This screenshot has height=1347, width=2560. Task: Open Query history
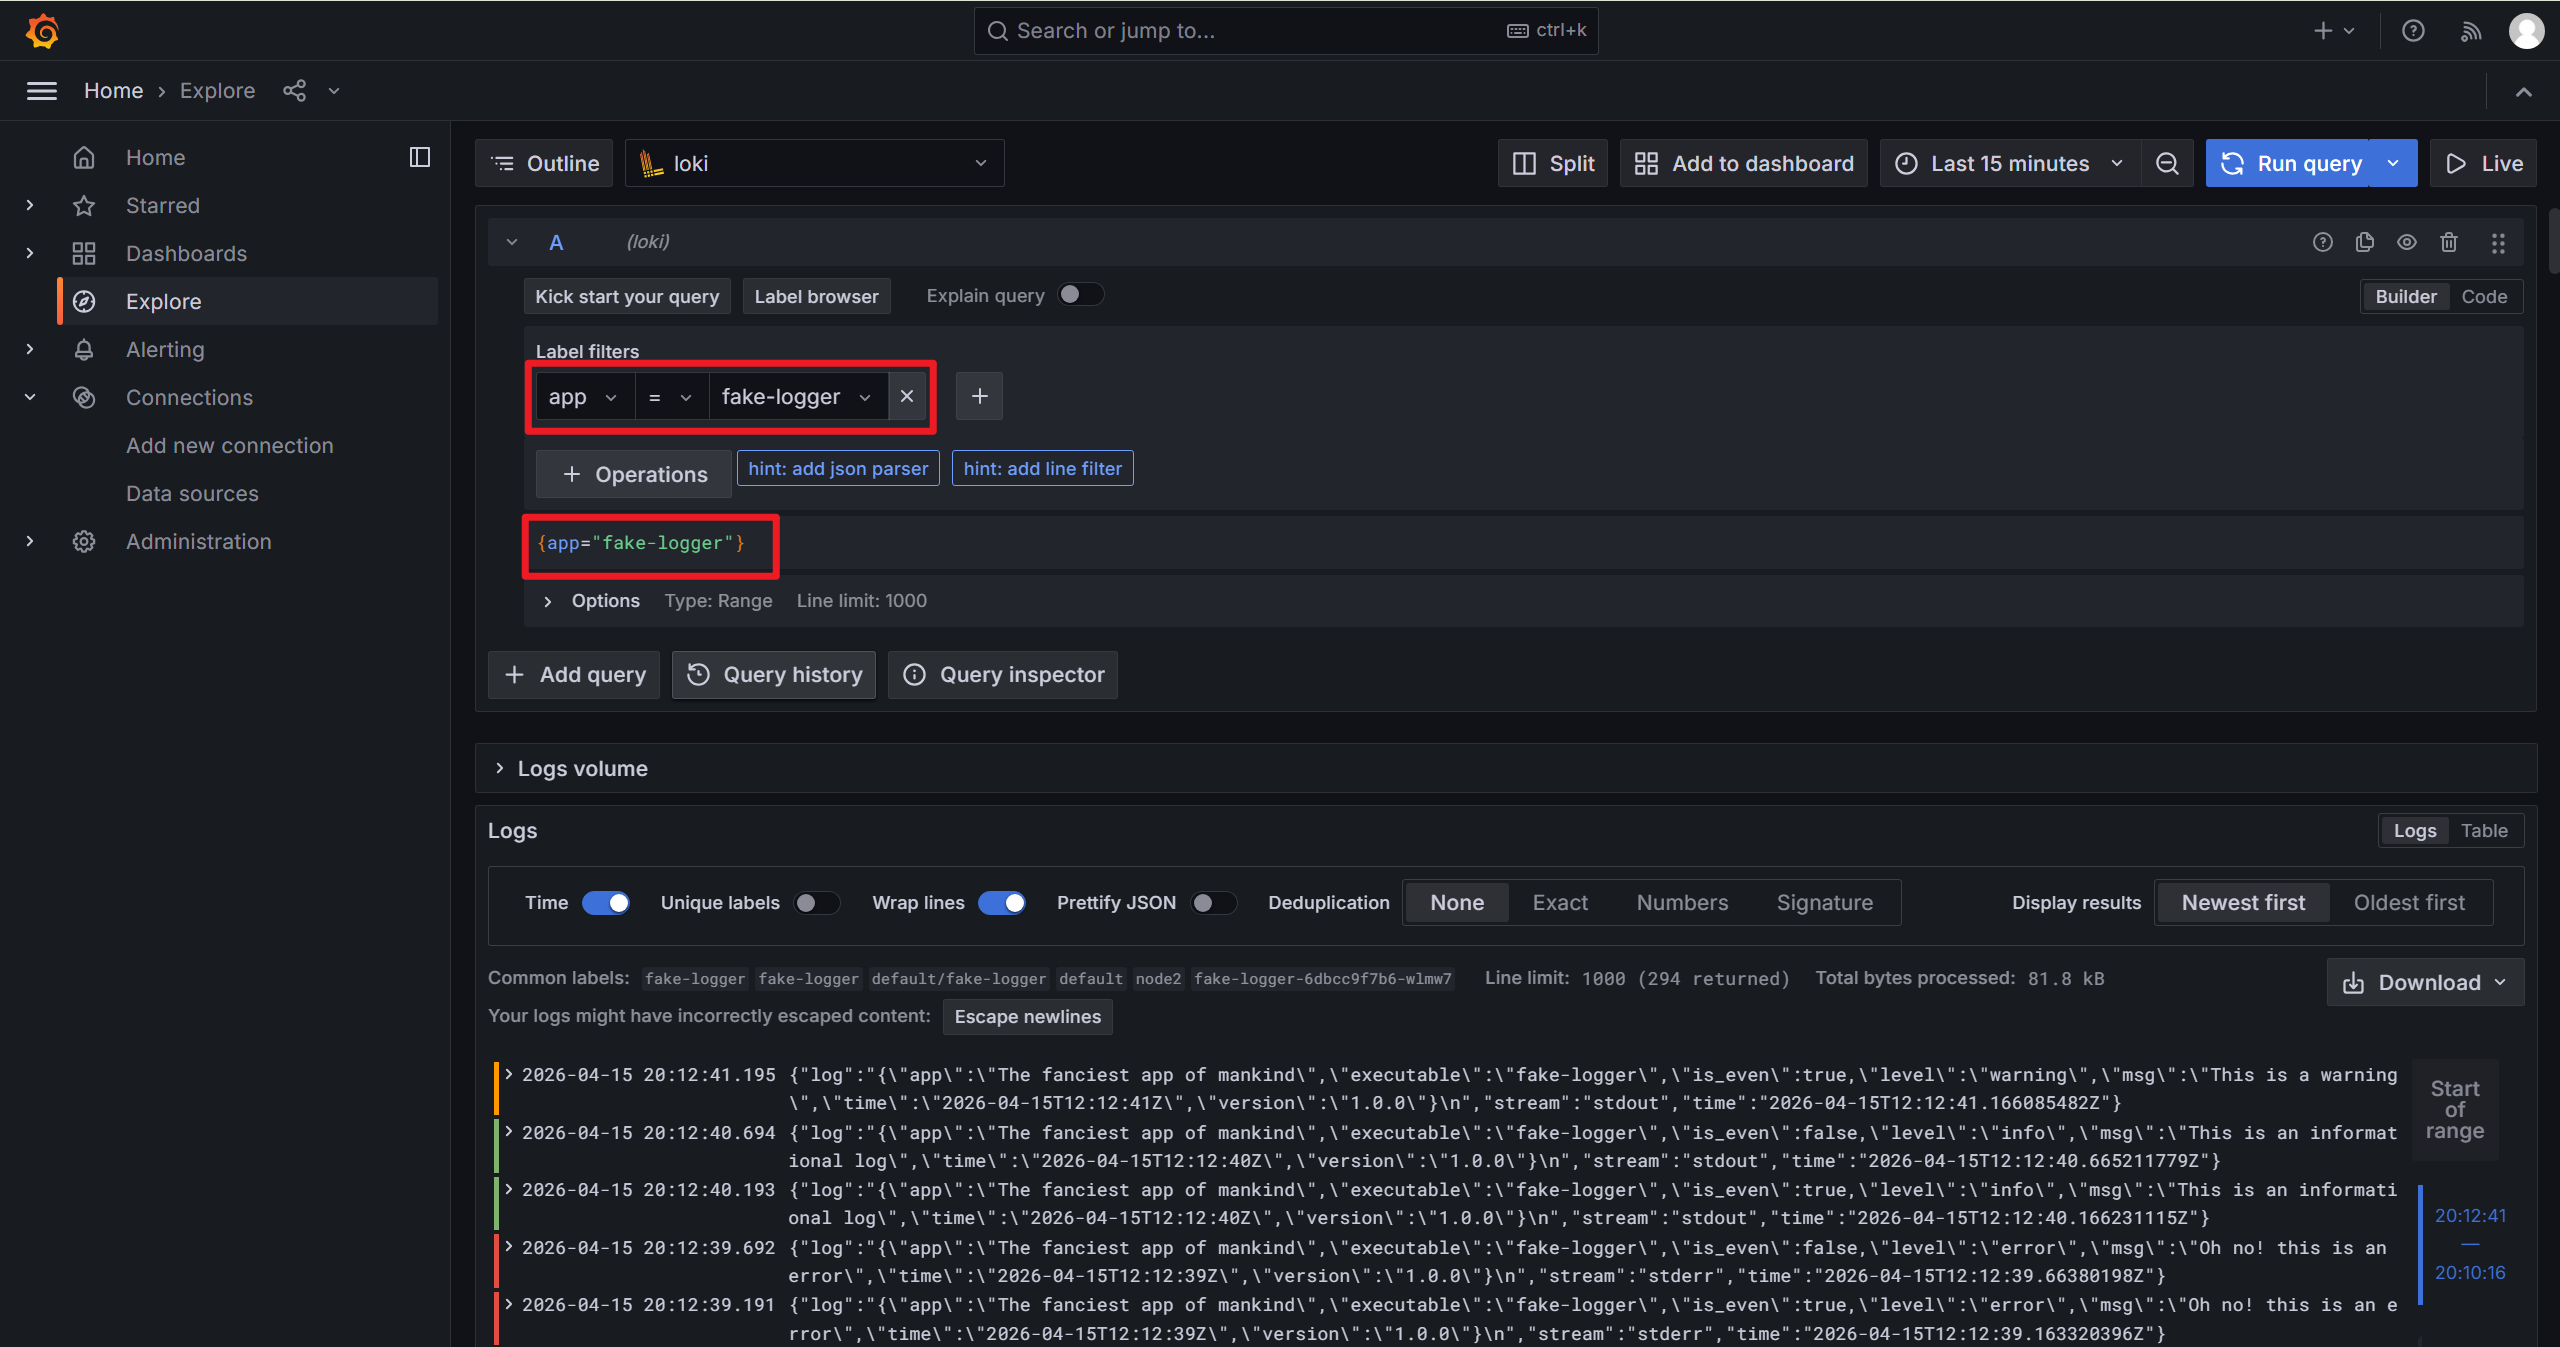[x=774, y=675]
